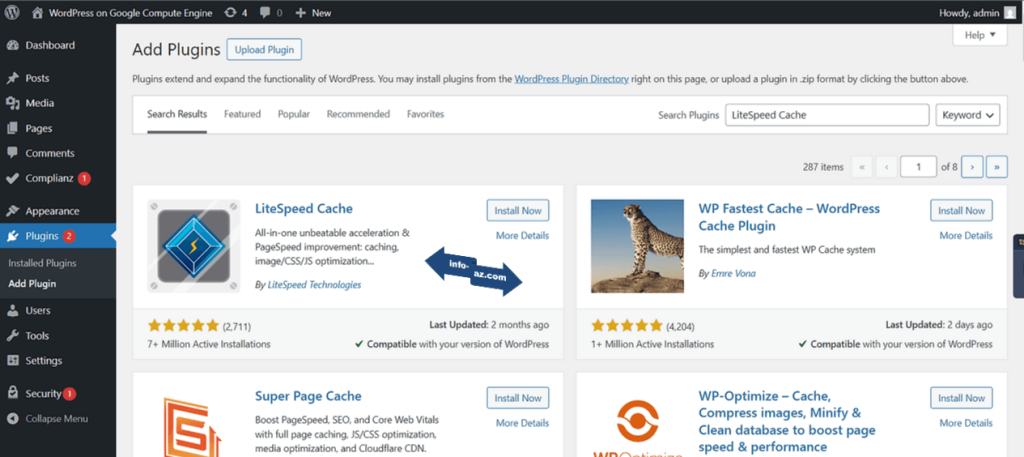Expand the Help panel dropdown
1024x457 pixels.
click(x=979, y=35)
